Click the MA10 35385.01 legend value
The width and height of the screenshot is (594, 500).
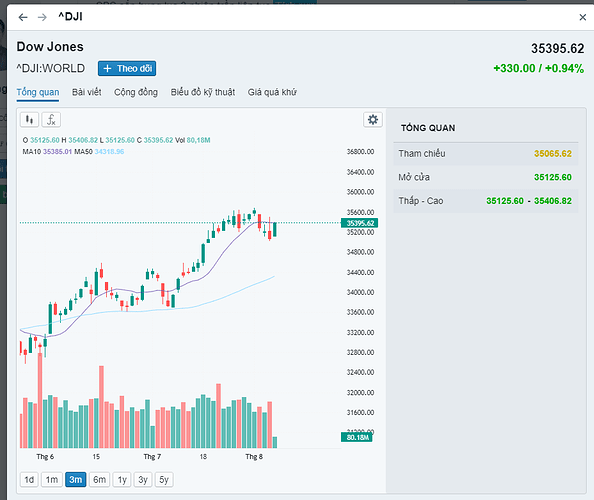(x=57, y=152)
